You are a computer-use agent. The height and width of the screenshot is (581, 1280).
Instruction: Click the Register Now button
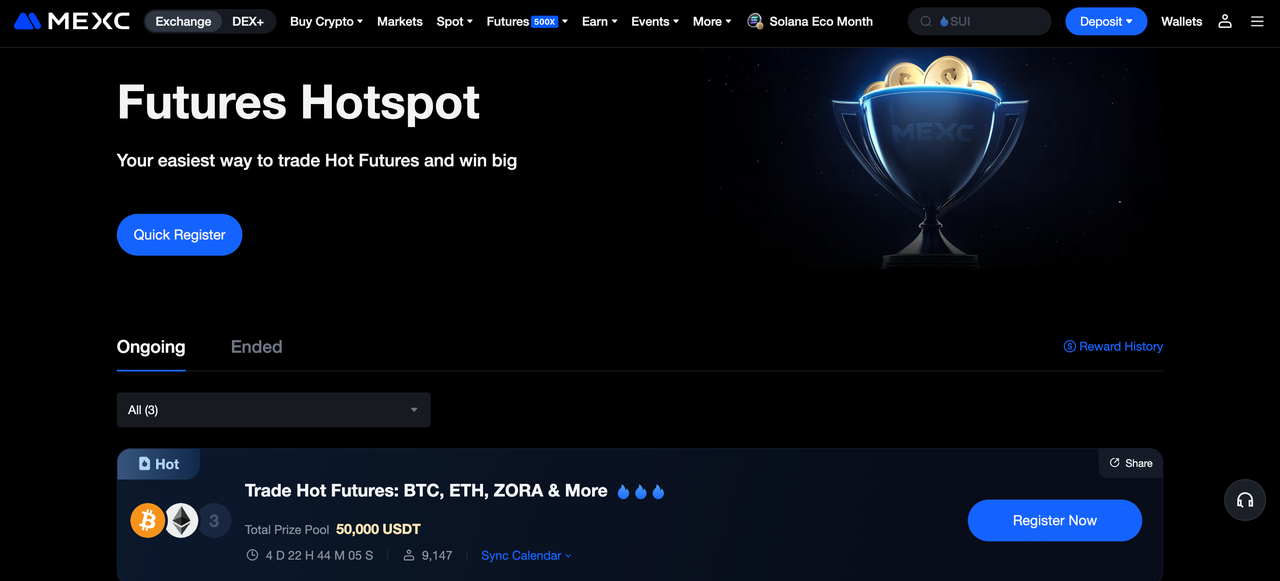pos(1055,520)
